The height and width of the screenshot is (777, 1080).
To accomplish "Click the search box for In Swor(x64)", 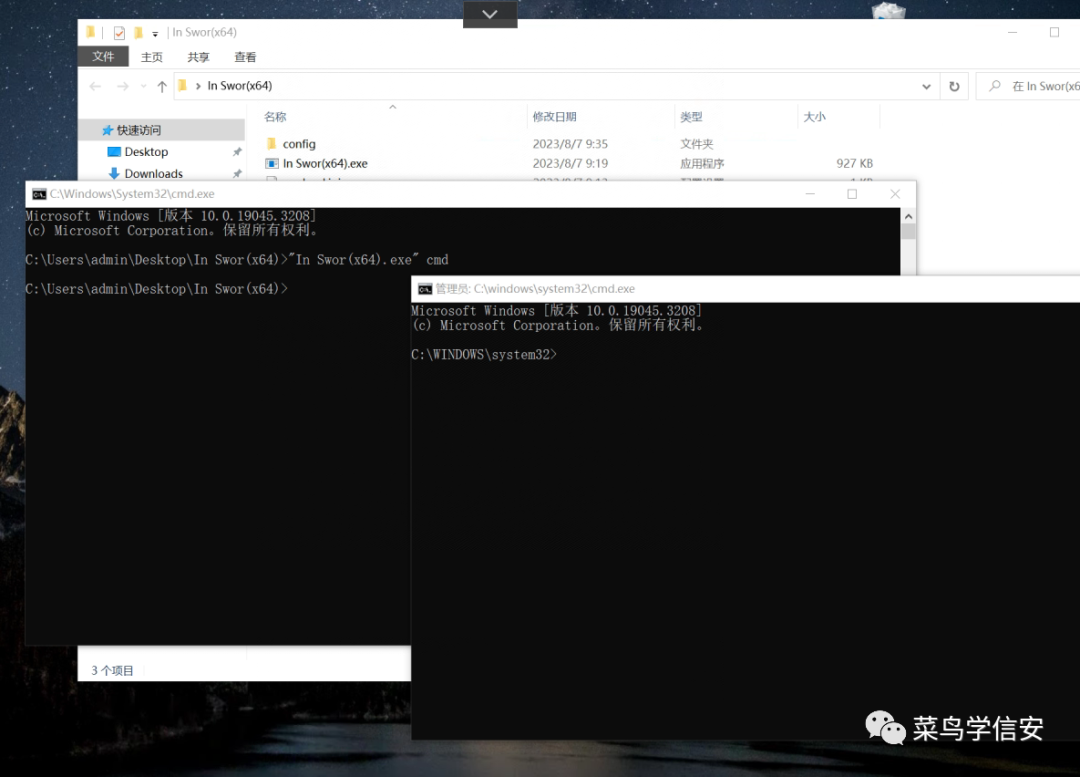I will click(x=1030, y=86).
